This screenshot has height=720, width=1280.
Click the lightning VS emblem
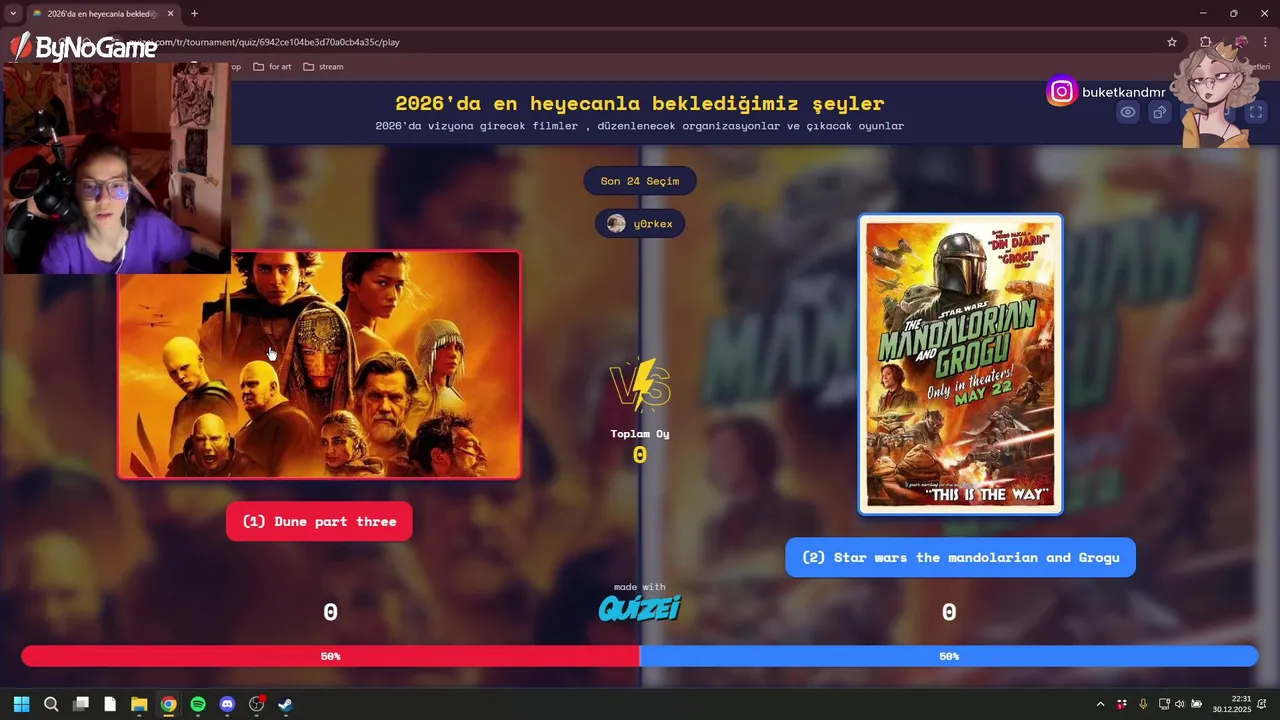click(640, 386)
